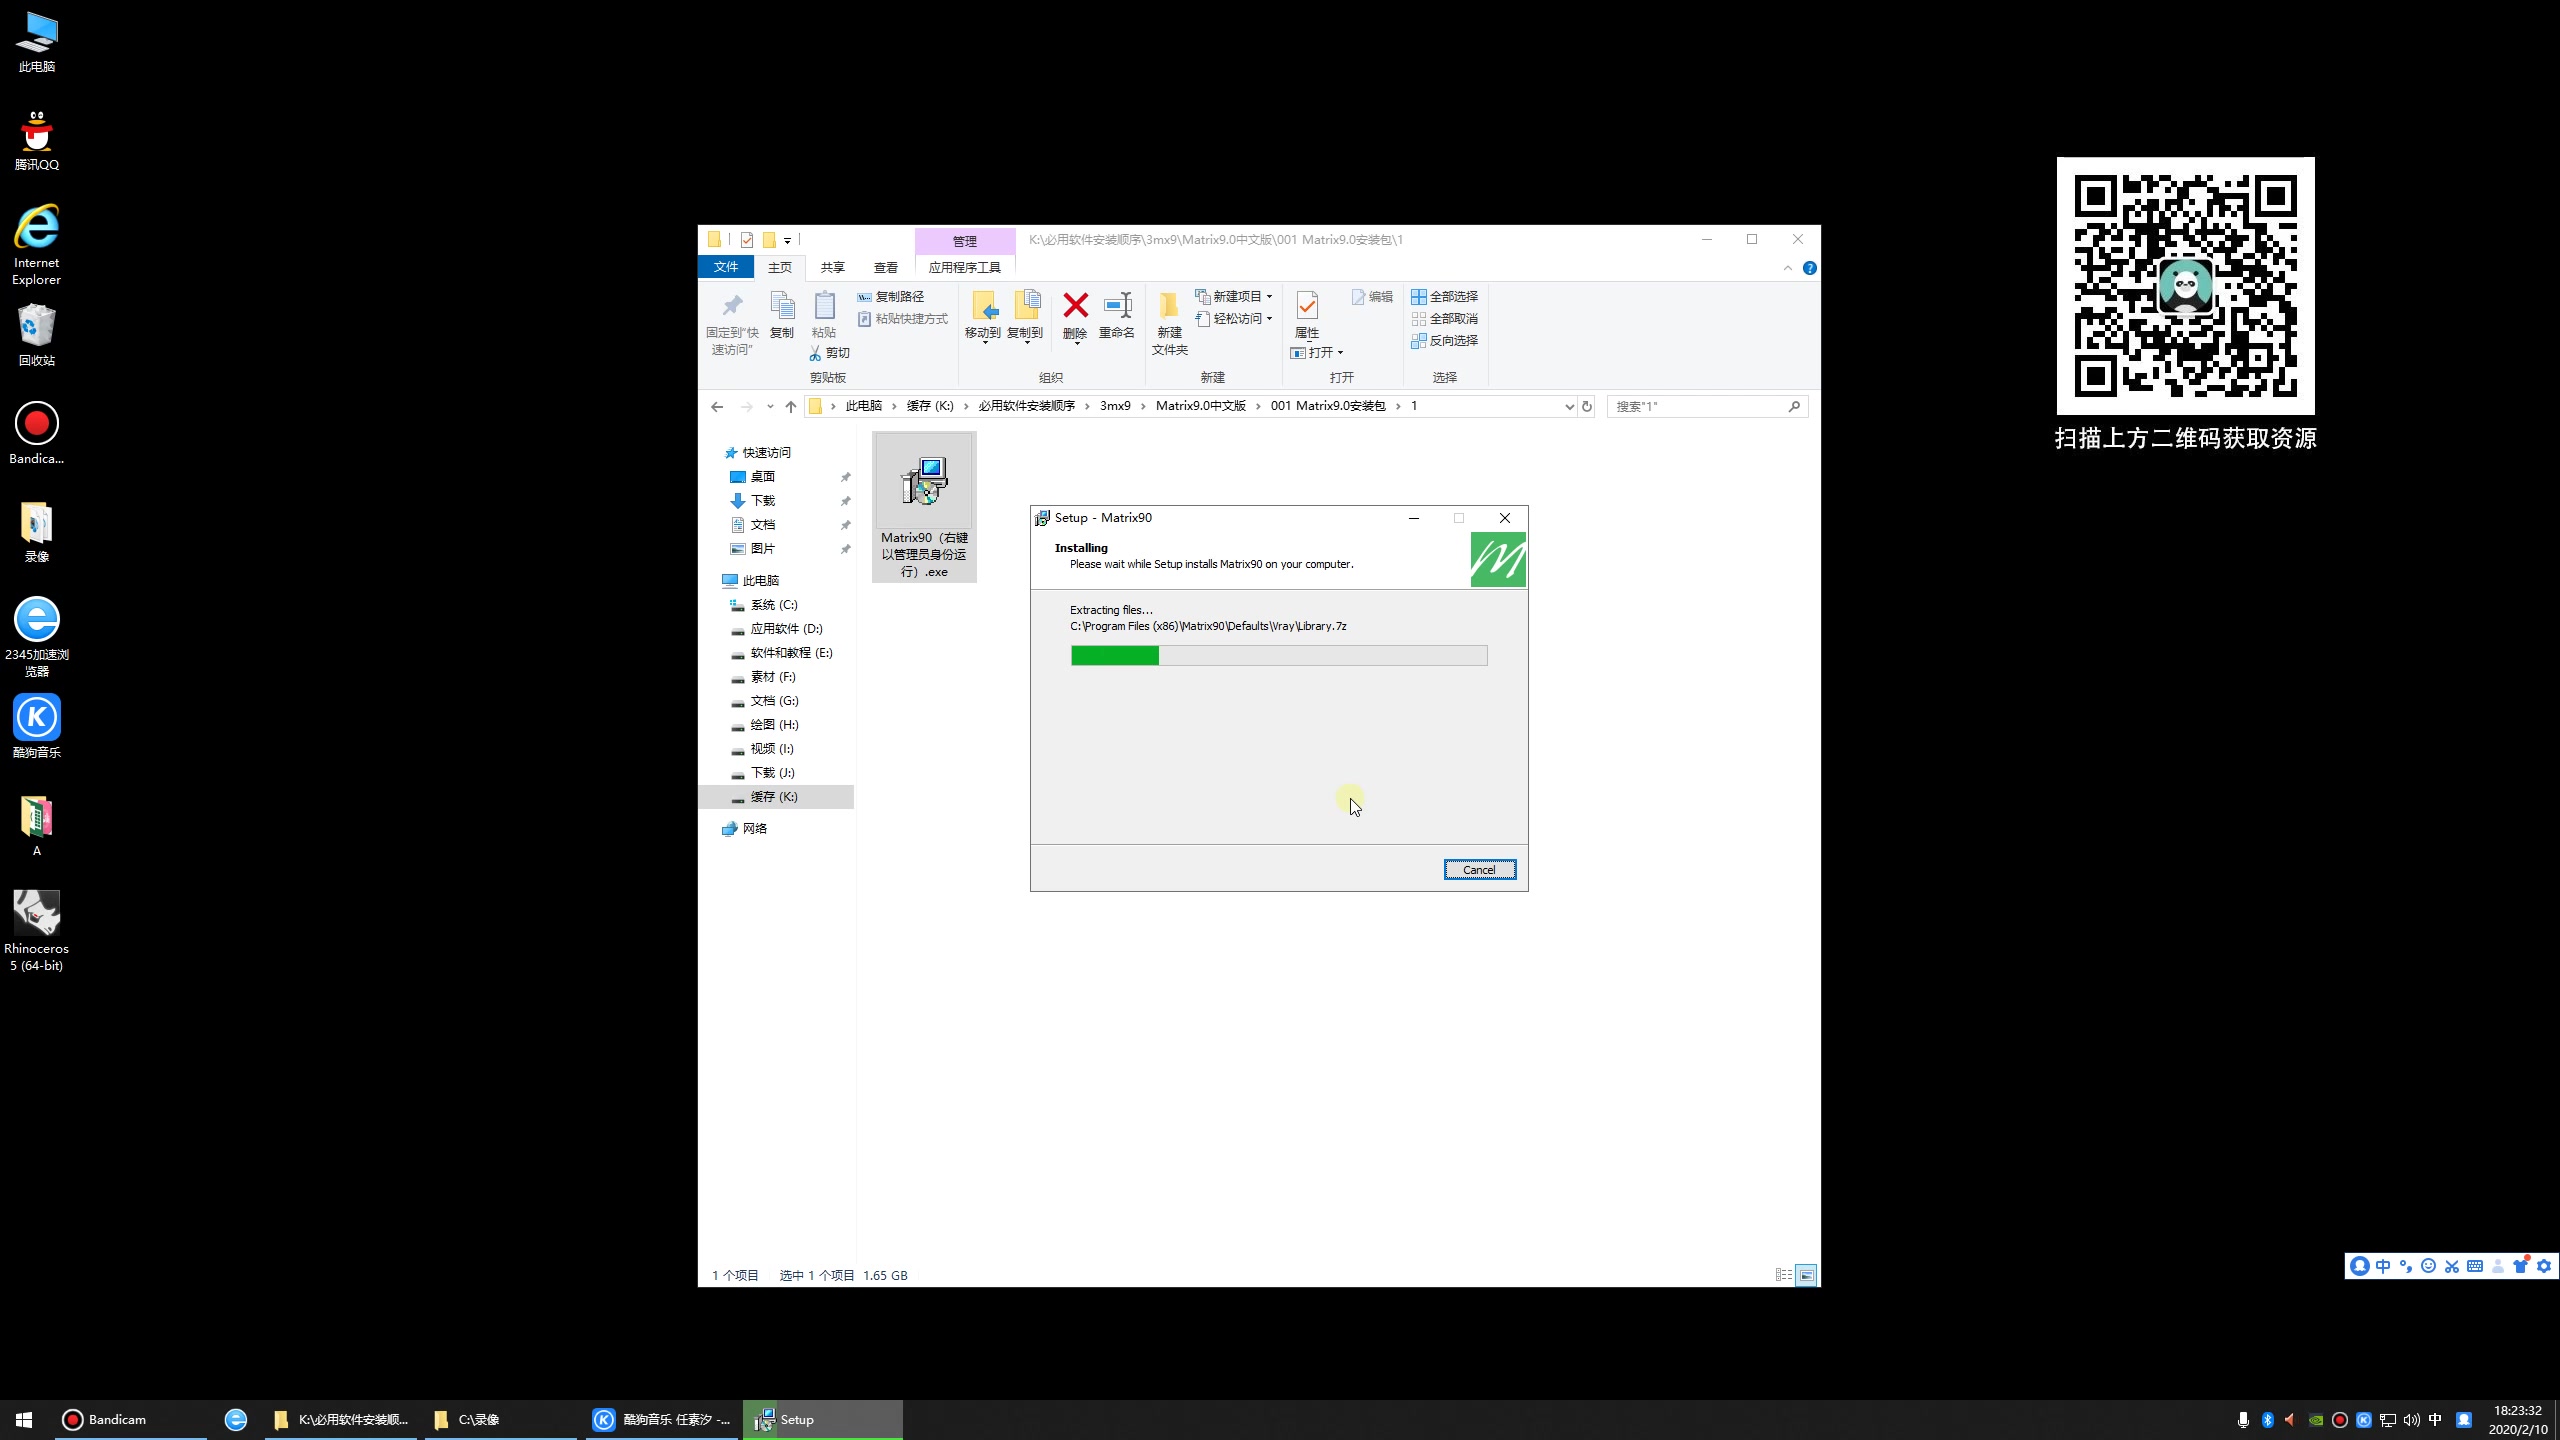Viewport: 2560px width, 1440px height.
Task: Switch to the Home (主页) tab
Action: [780, 267]
